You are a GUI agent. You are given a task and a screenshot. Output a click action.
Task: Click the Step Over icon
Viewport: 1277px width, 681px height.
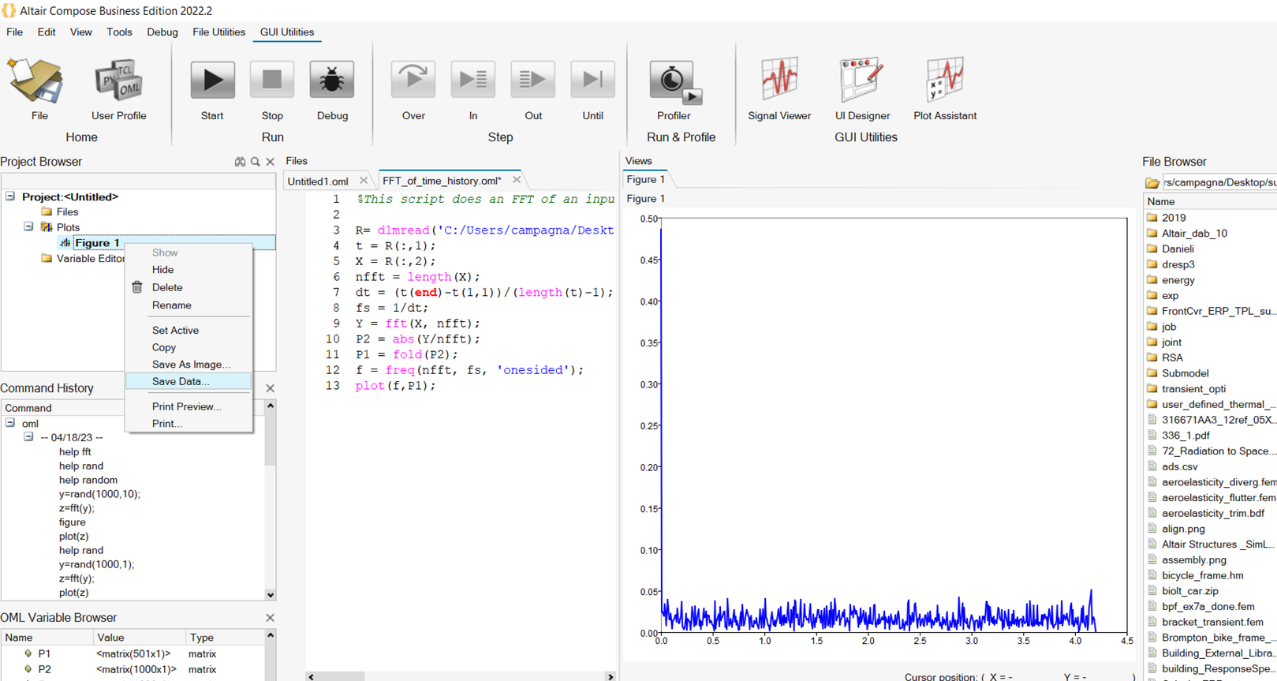click(413, 80)
